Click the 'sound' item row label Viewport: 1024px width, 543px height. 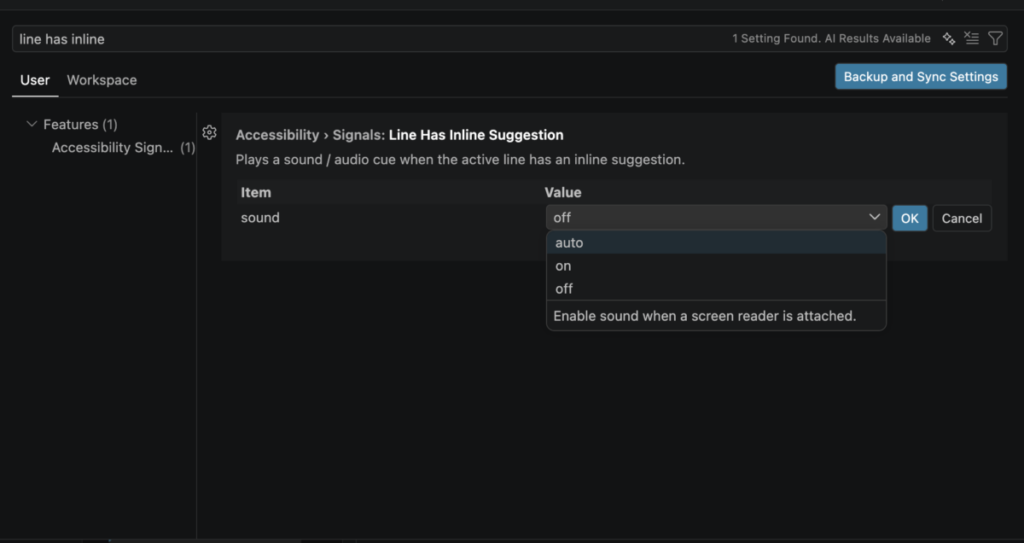pos(260,218)
